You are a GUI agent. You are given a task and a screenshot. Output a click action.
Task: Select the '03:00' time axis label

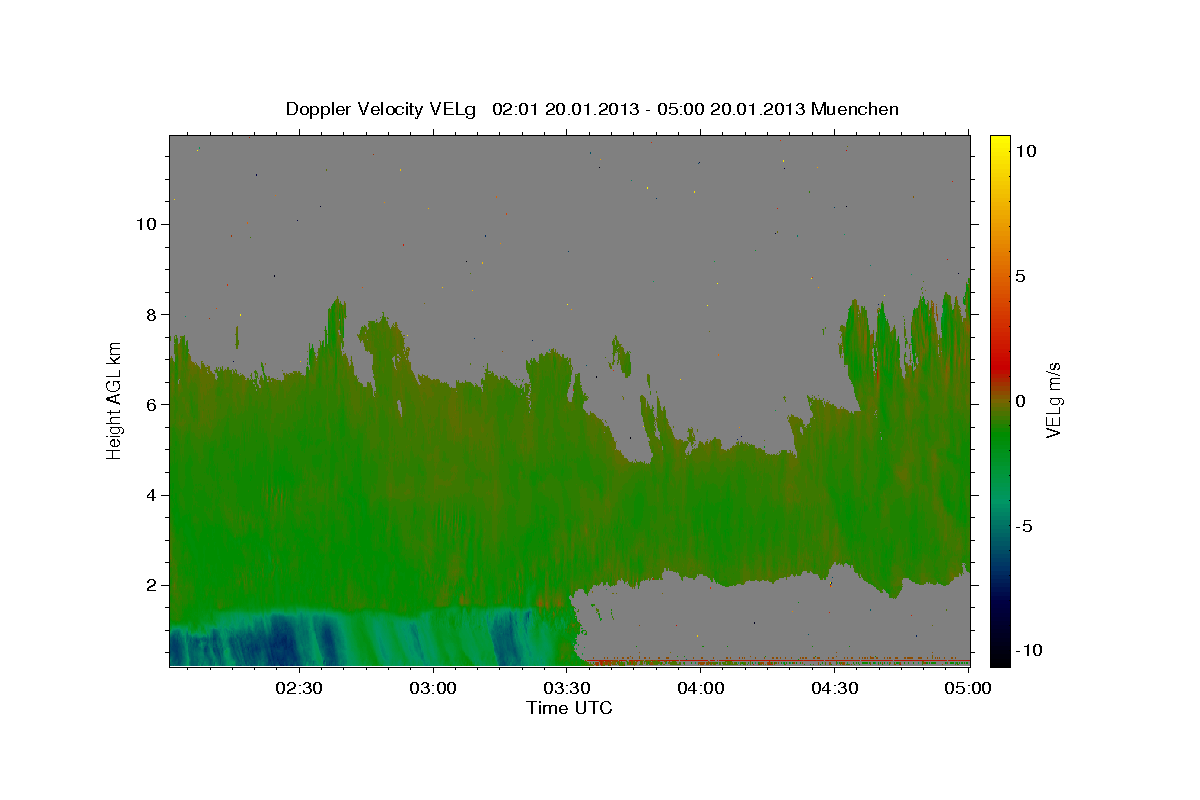click(x=434, y=688)
